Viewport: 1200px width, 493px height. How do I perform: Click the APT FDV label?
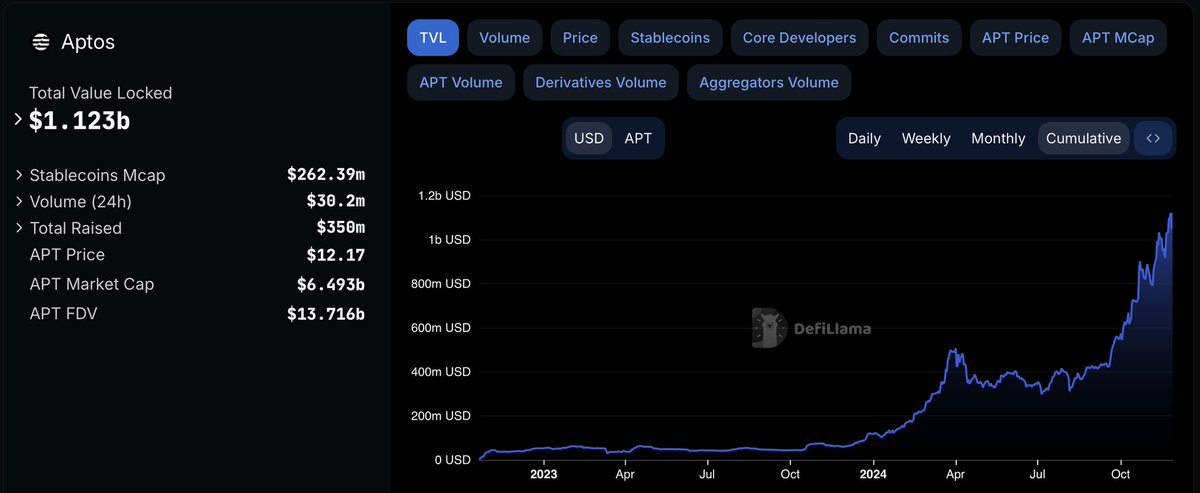[x=64, y=314]
